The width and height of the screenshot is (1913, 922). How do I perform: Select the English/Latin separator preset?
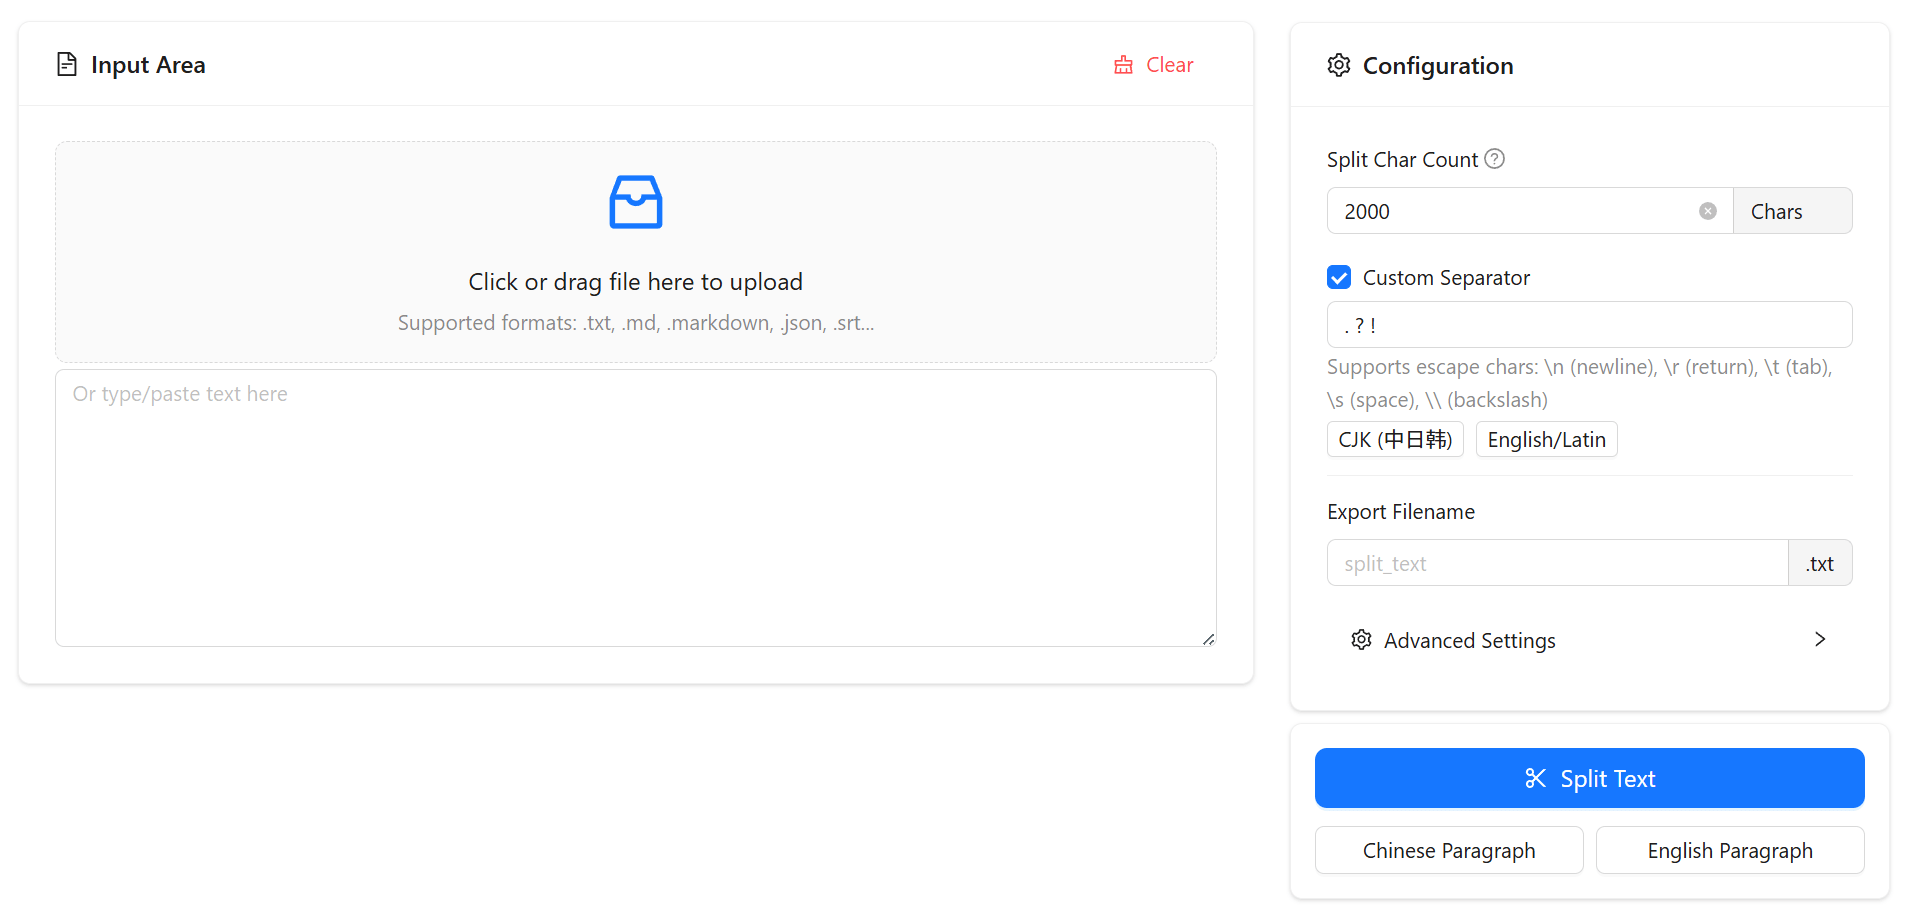[x=1545, y=440]
